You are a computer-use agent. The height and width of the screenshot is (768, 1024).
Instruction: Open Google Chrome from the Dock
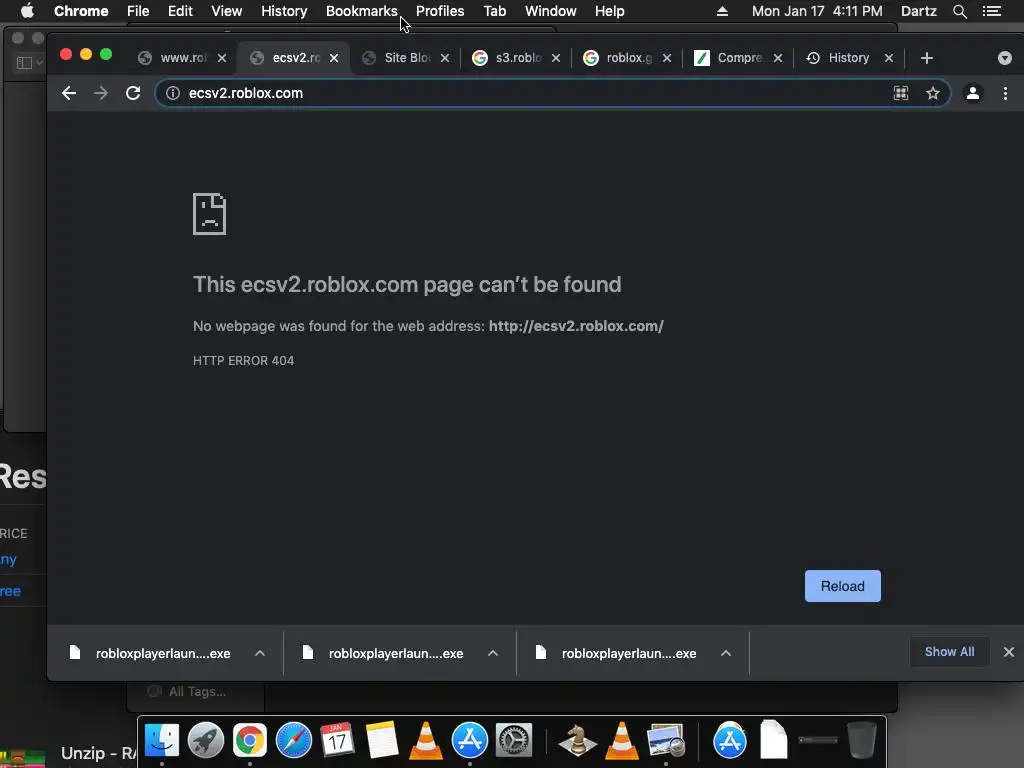click(249, 741)
